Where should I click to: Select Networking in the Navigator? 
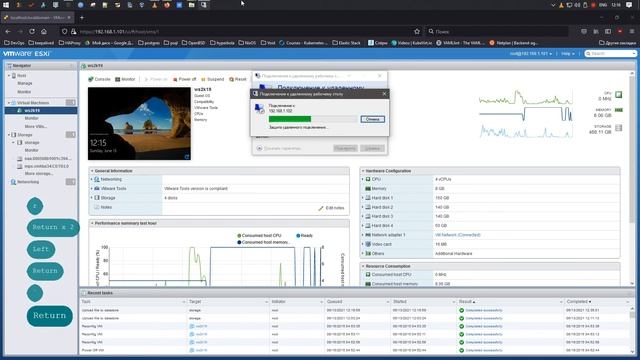click(x=28, y=182)
